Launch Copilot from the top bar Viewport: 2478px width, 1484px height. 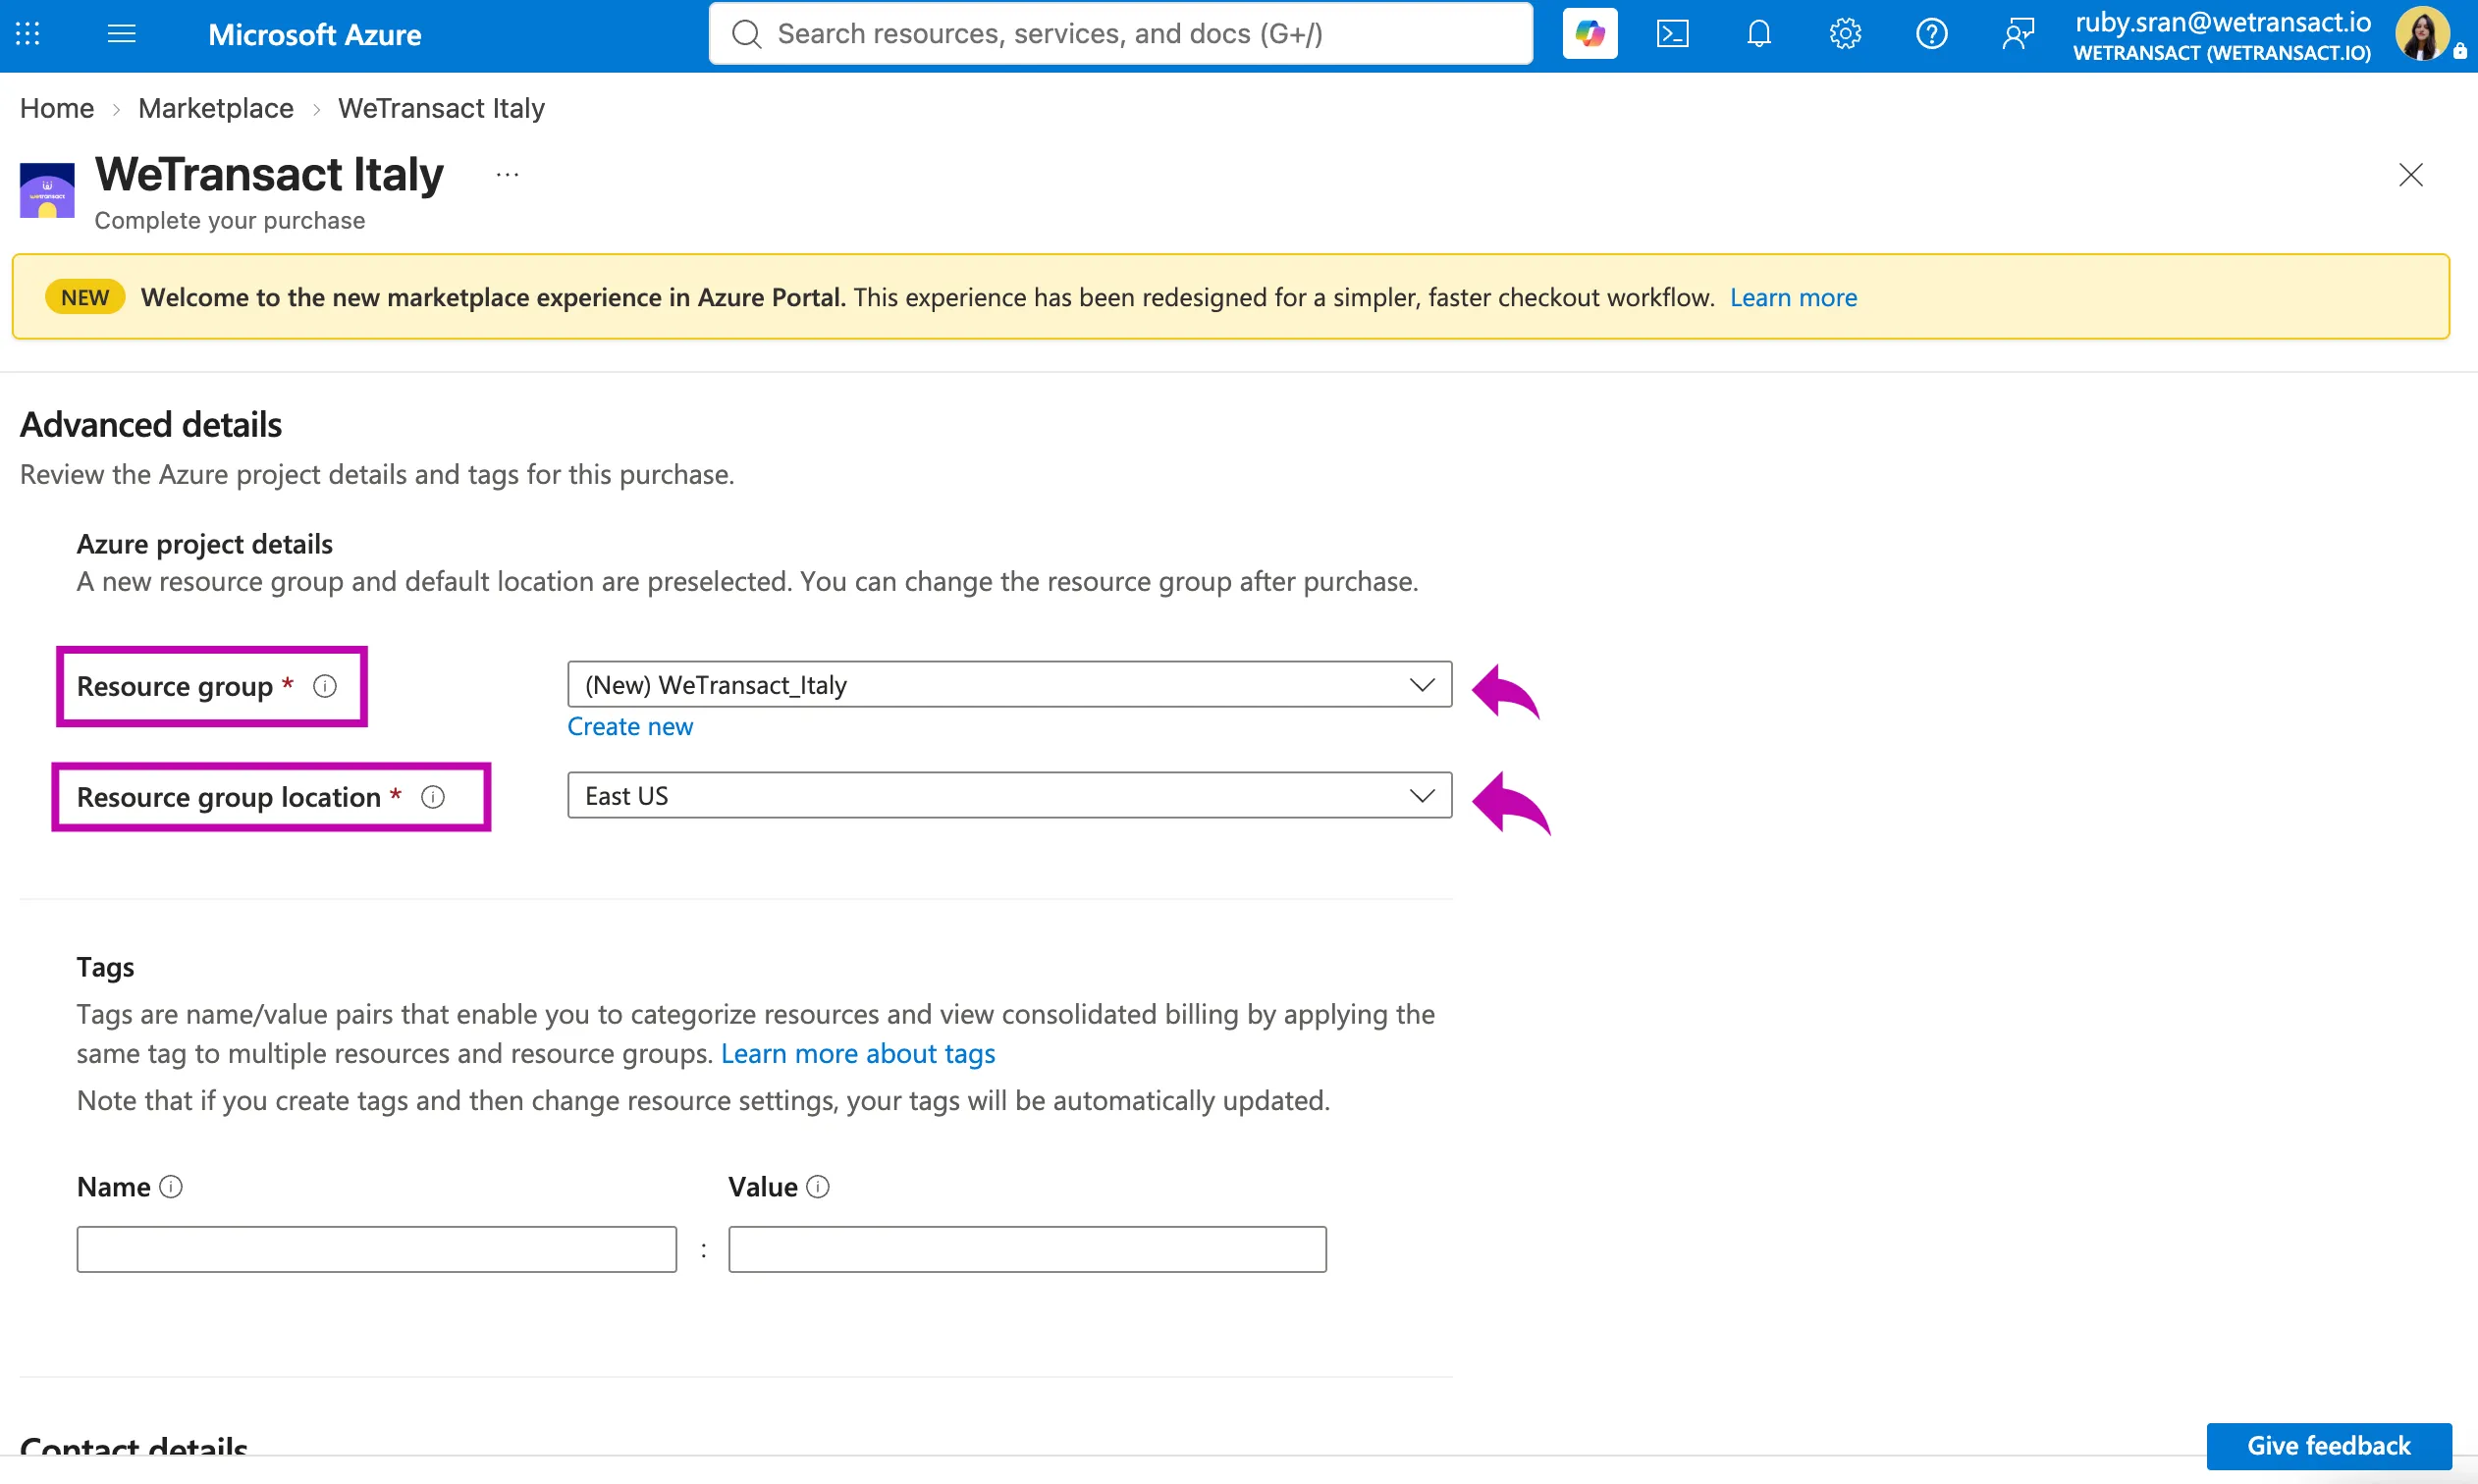pyautogui.click(x=1589, y=34)
